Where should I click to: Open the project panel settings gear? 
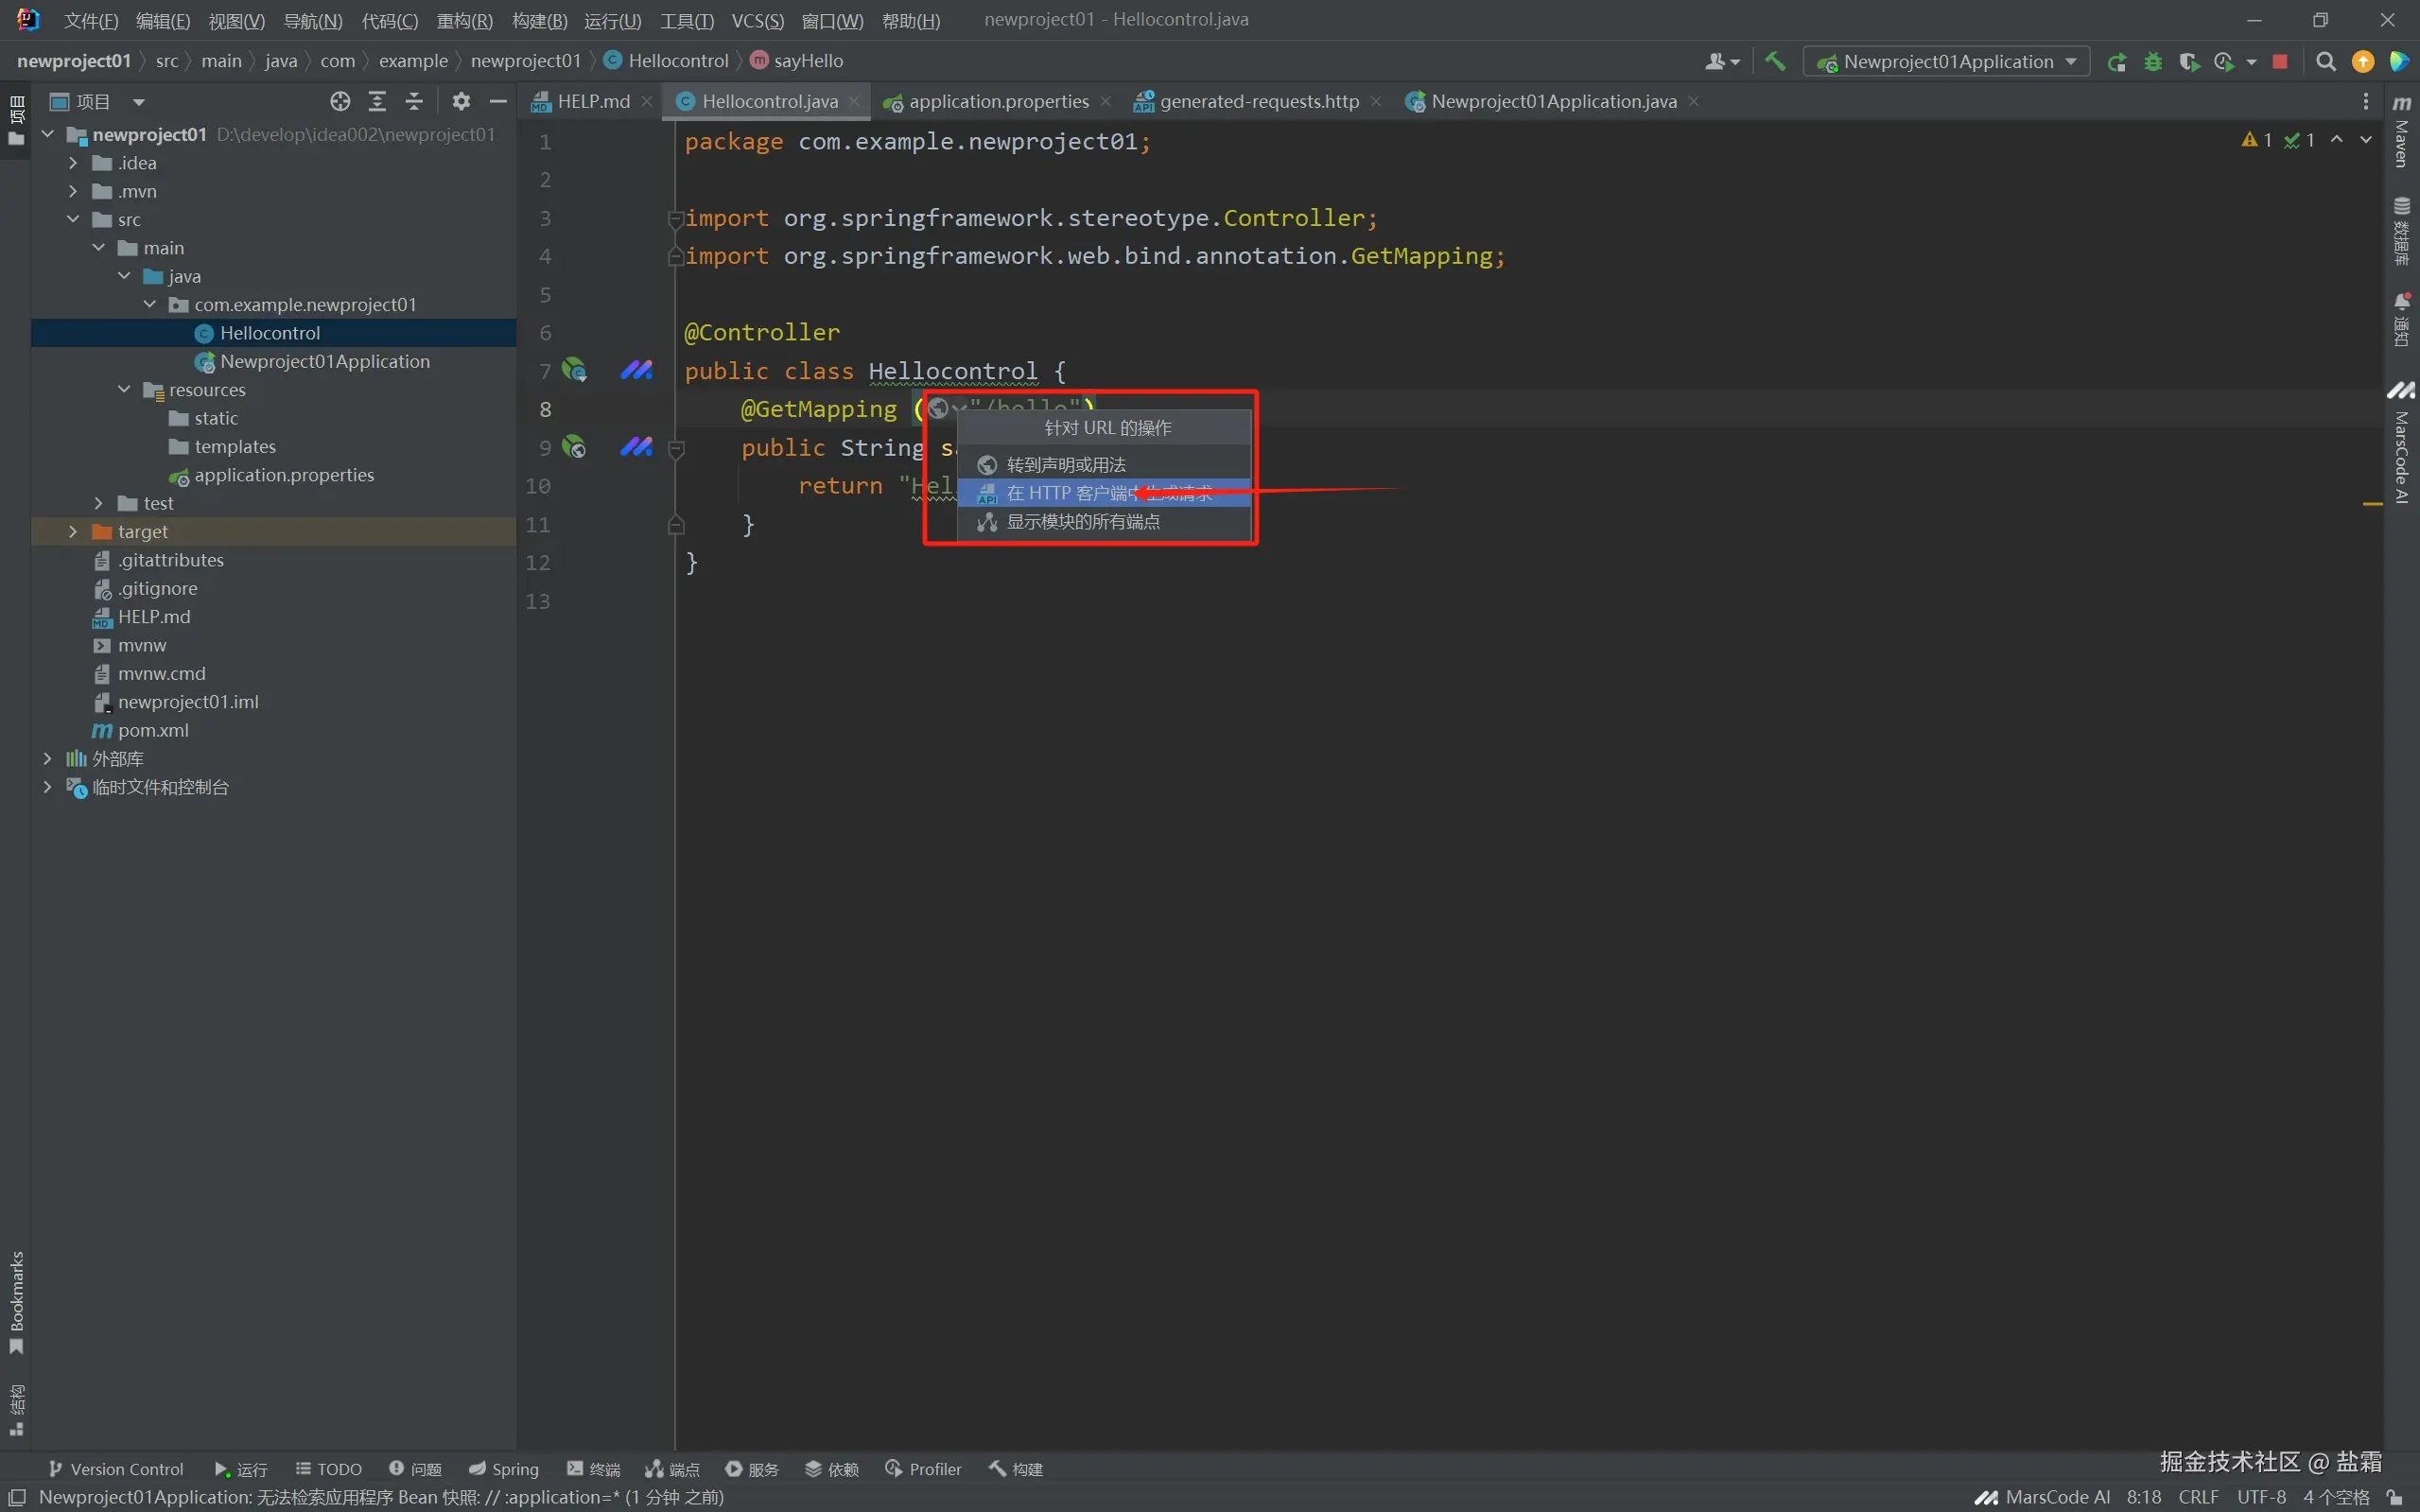pyautogui.click(x=461, y=101)
